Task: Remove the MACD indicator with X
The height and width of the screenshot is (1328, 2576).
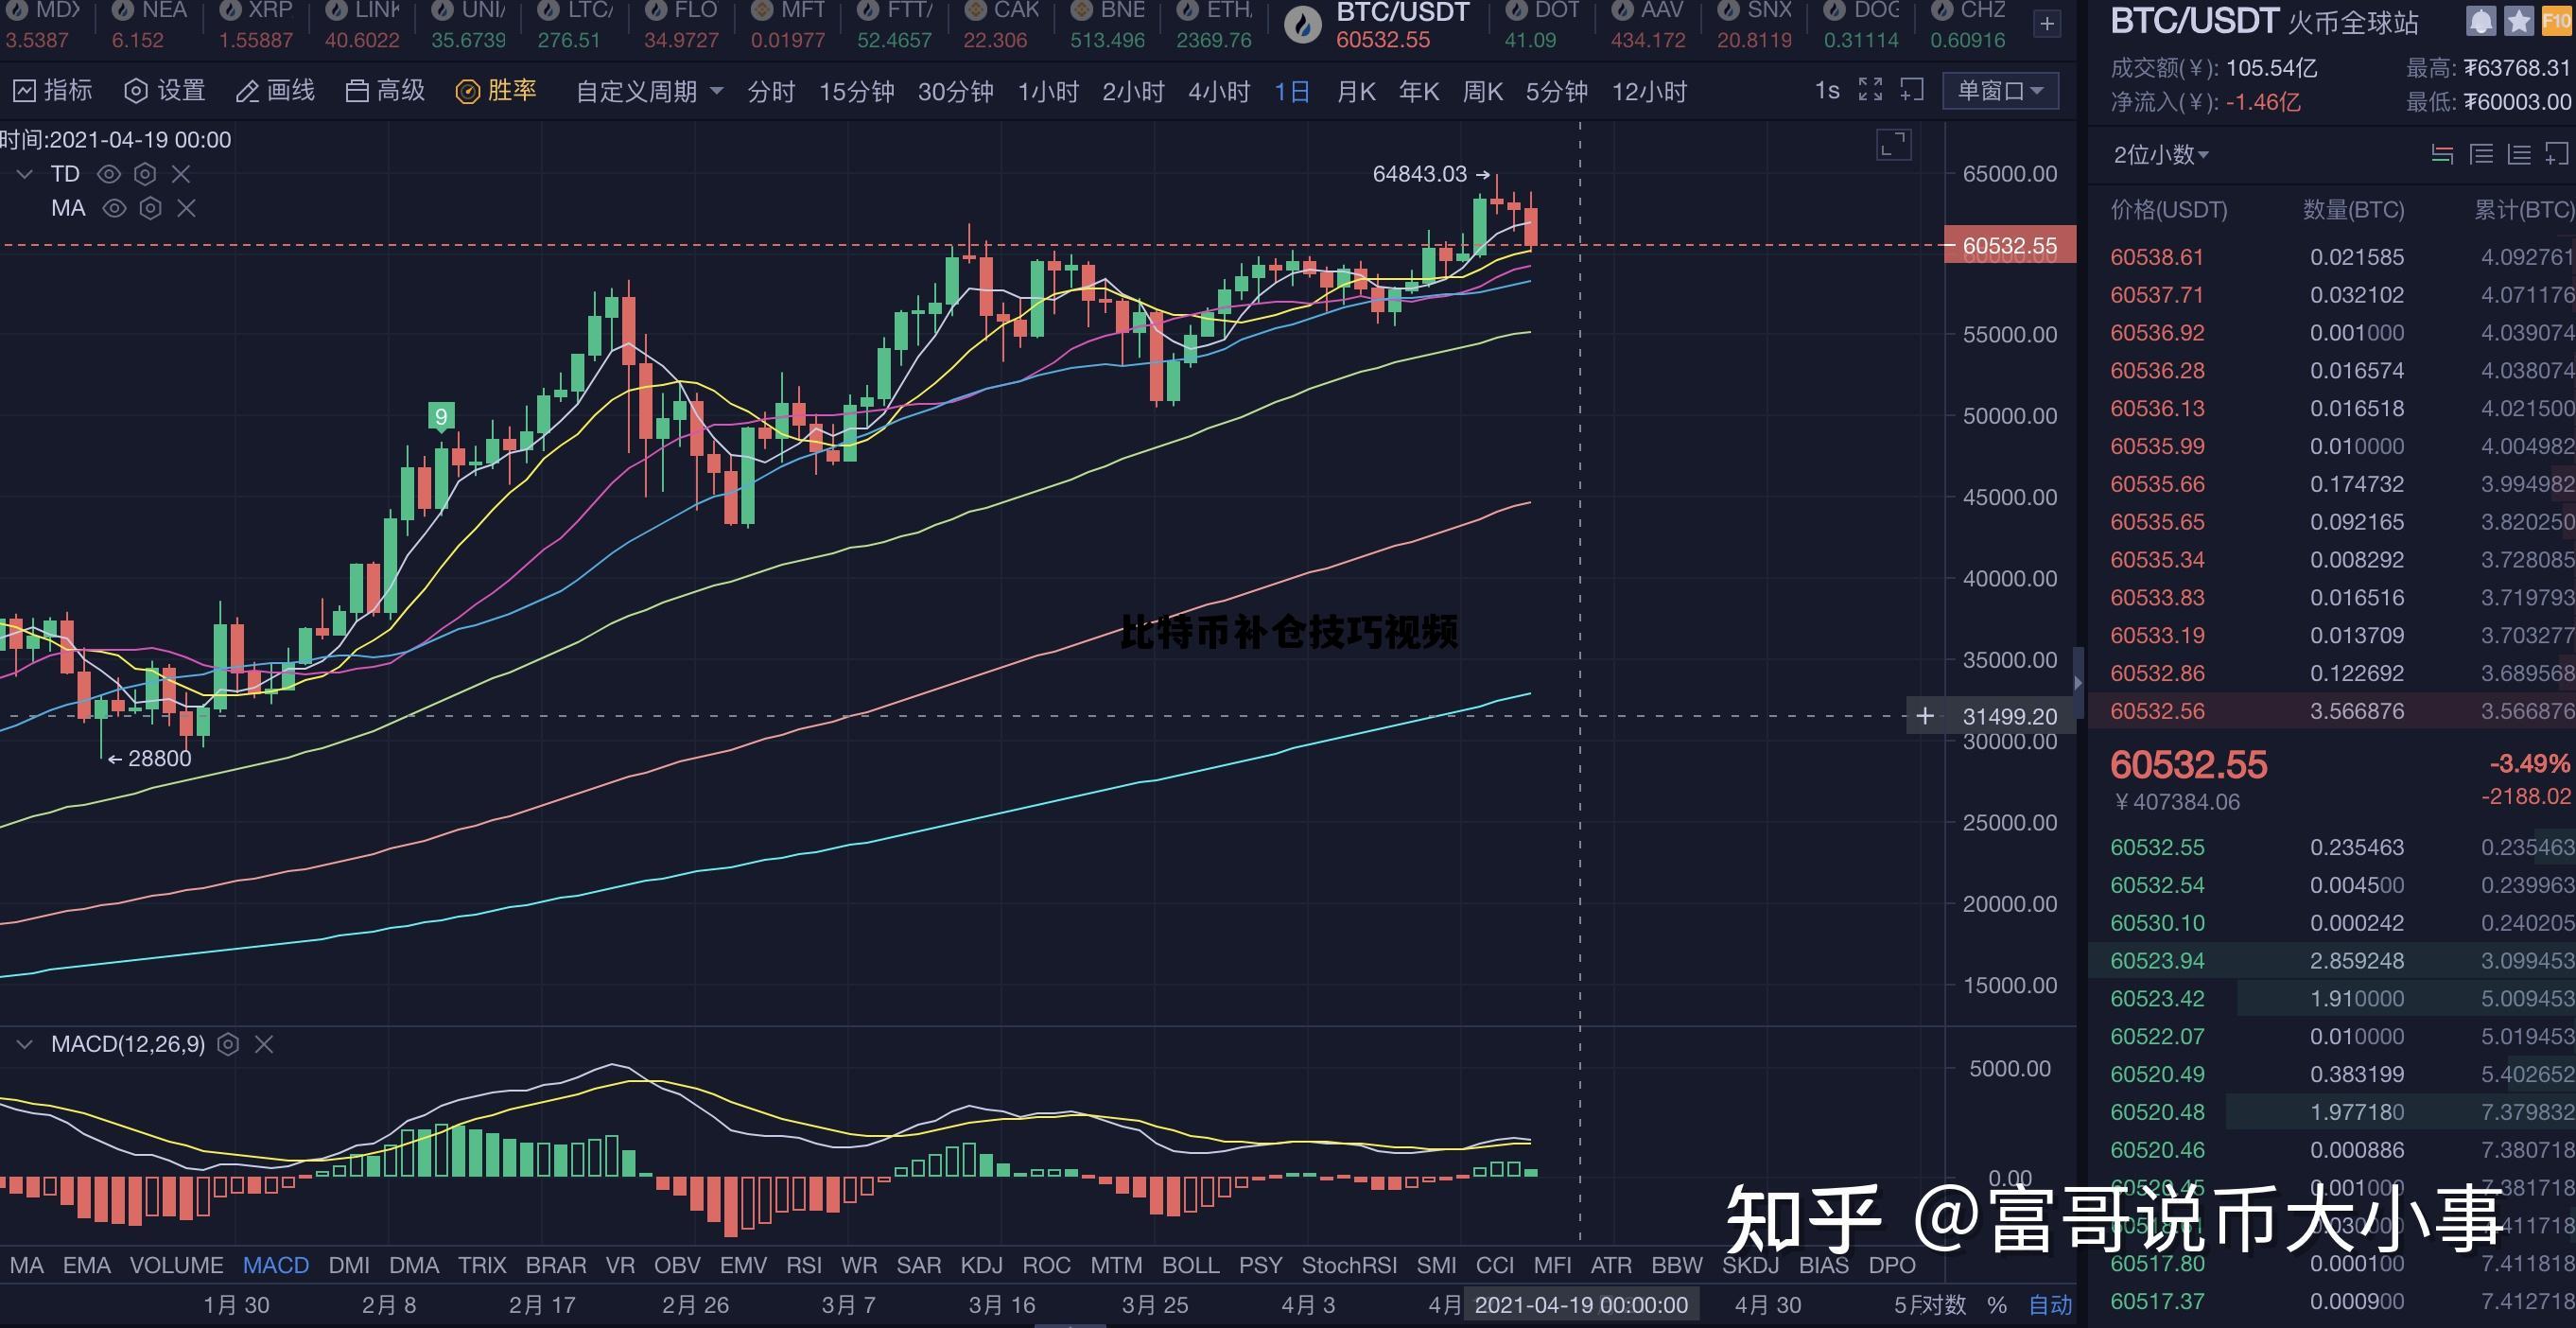Action: 264,1044
